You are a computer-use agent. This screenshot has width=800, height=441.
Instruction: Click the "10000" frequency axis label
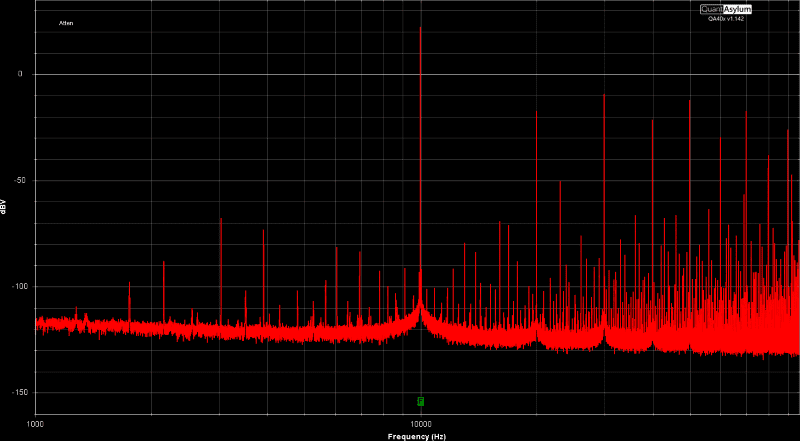[420, 423]
